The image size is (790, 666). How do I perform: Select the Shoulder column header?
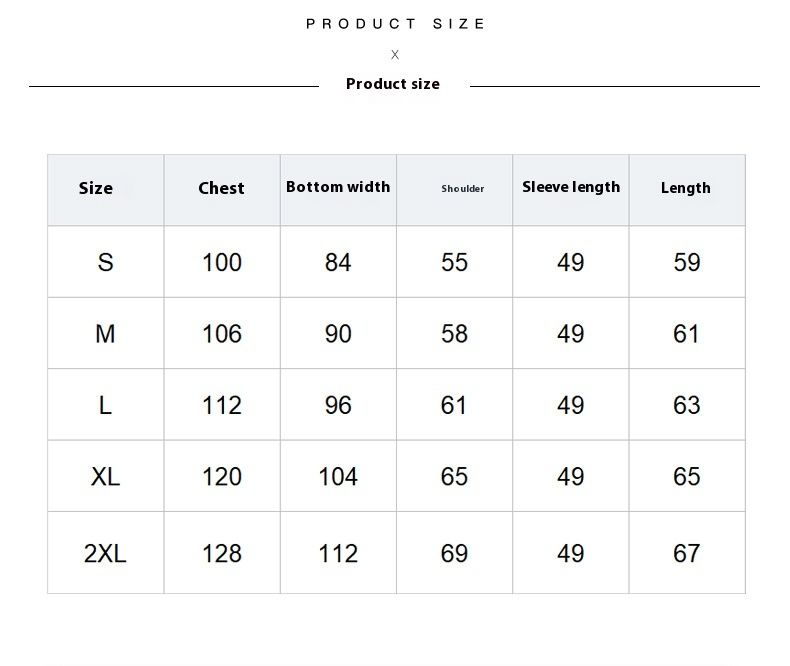(x=463, y=189)
